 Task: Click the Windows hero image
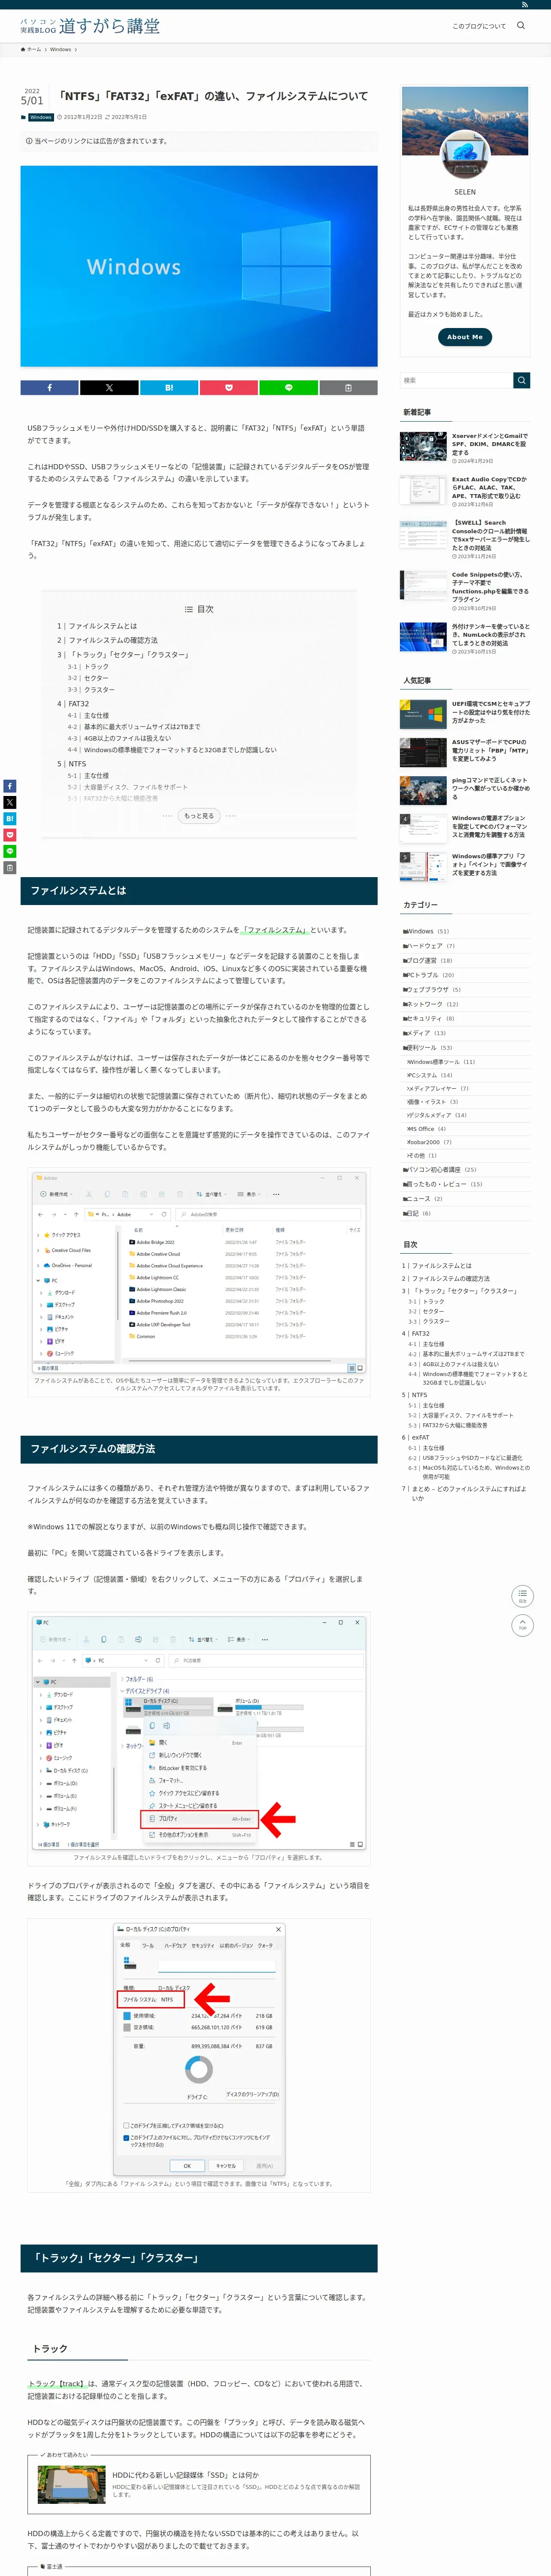199,266
